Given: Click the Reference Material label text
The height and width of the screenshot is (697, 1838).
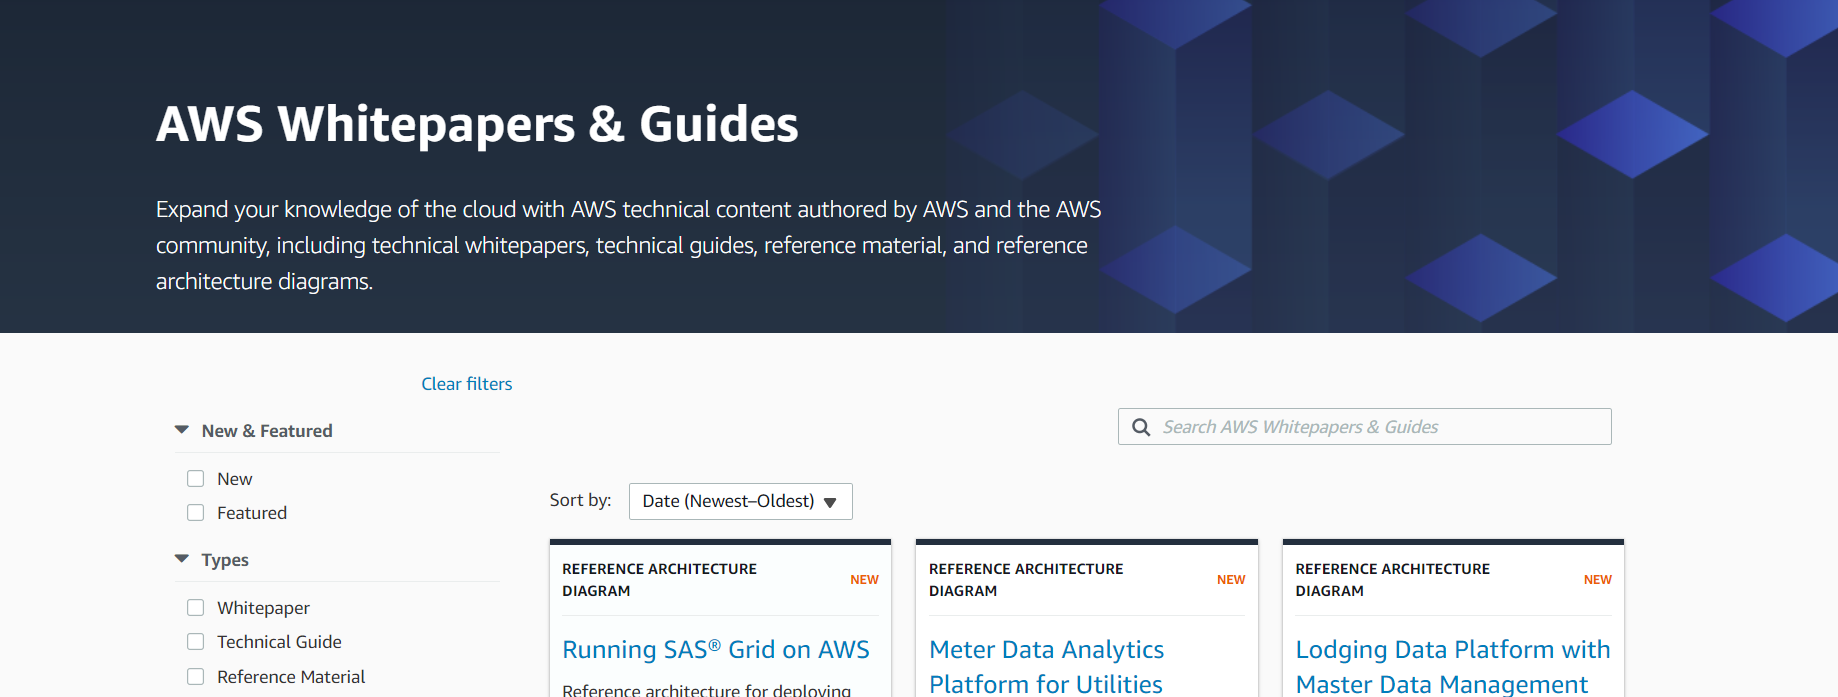Looking at the screenshot, I should coord(291,677).
